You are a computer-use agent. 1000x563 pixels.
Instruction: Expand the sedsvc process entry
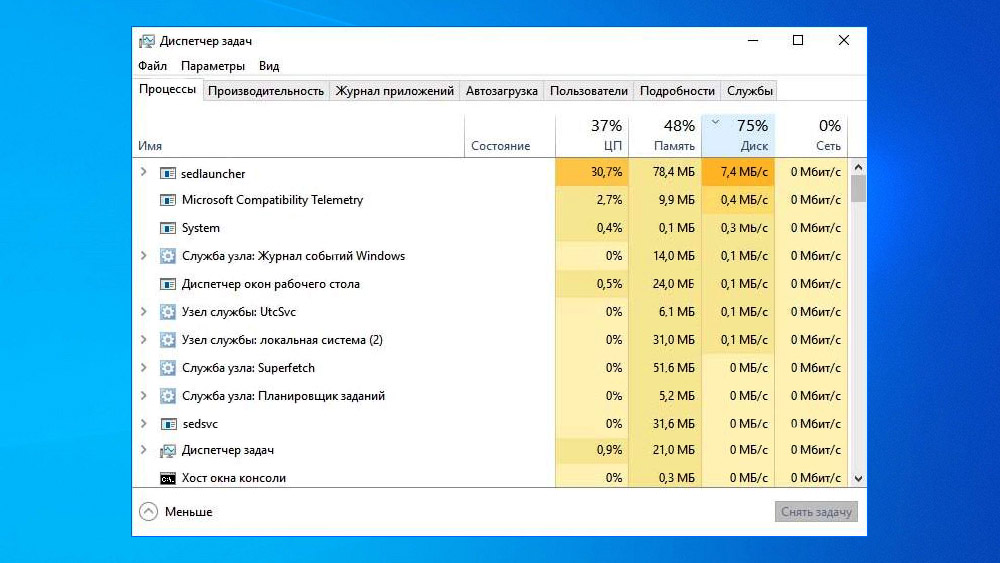pyautogui.click(x=144, y=423)
